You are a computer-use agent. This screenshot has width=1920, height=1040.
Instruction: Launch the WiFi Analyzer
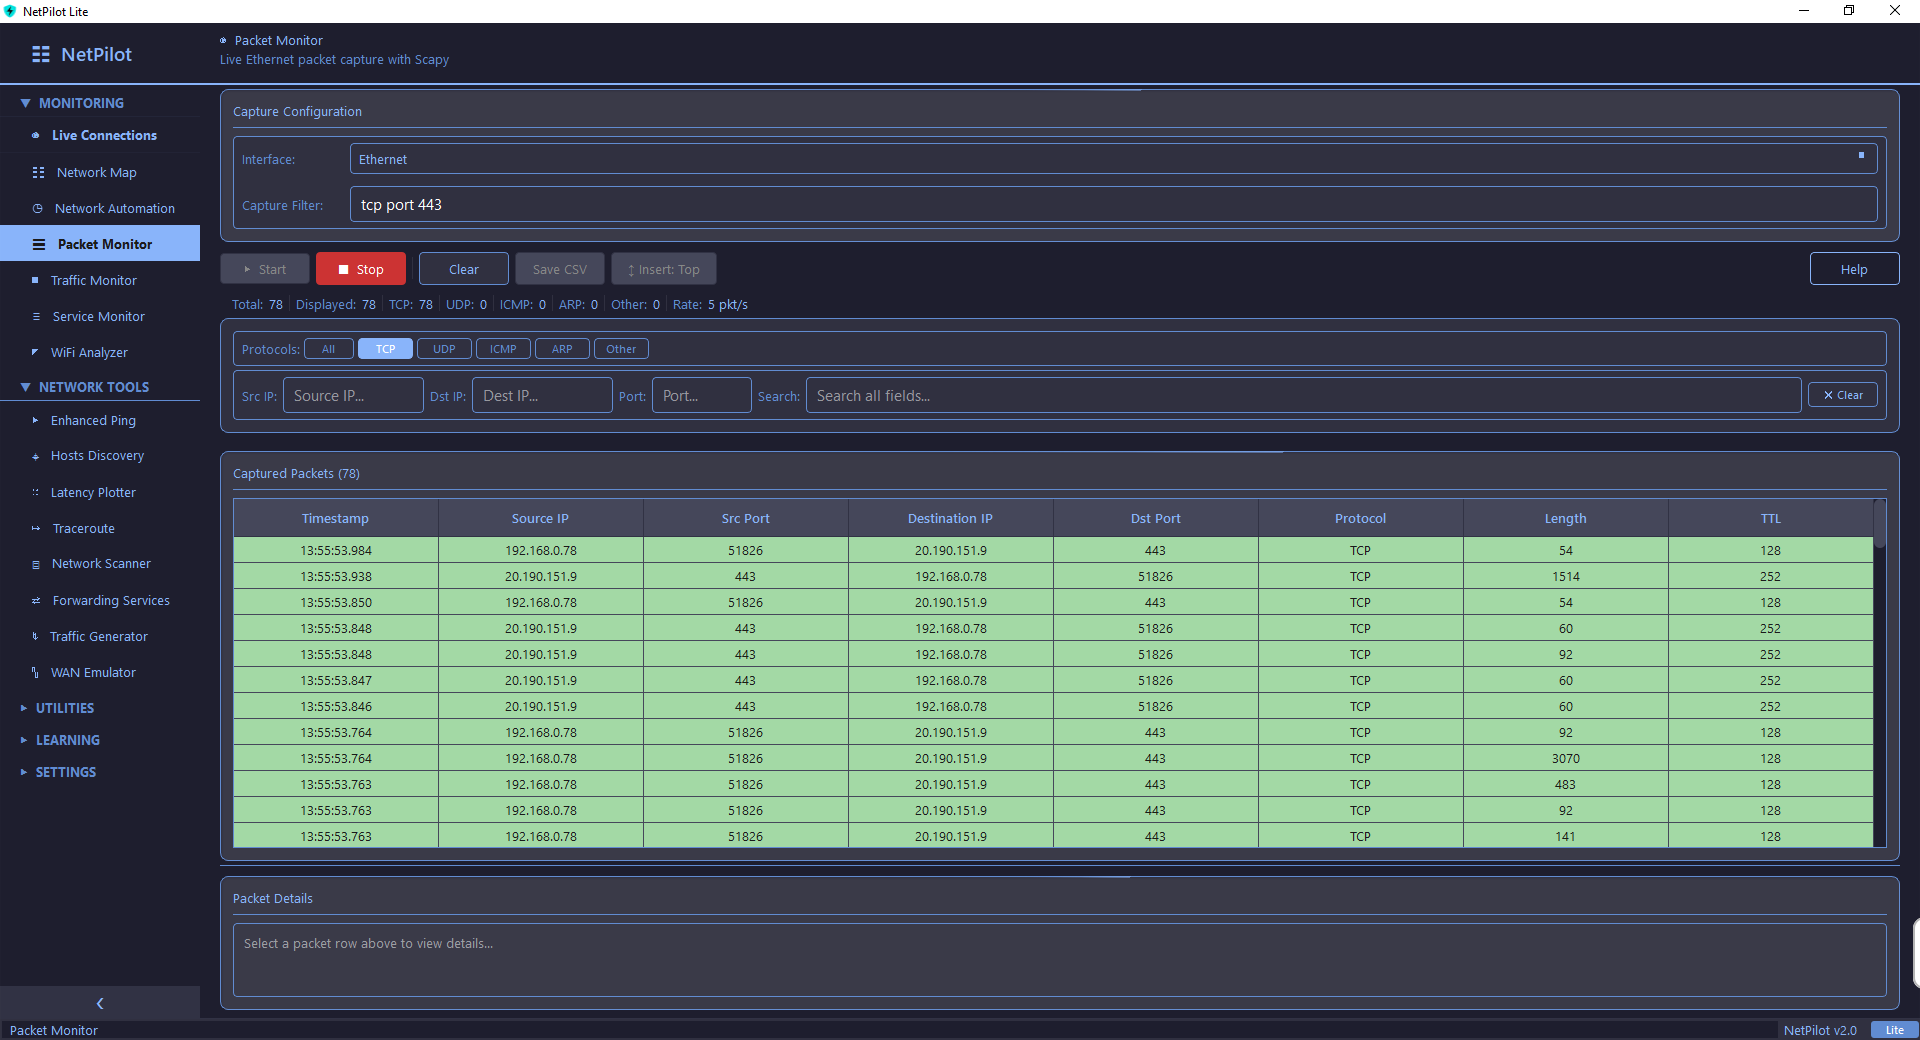pos(90,352)
